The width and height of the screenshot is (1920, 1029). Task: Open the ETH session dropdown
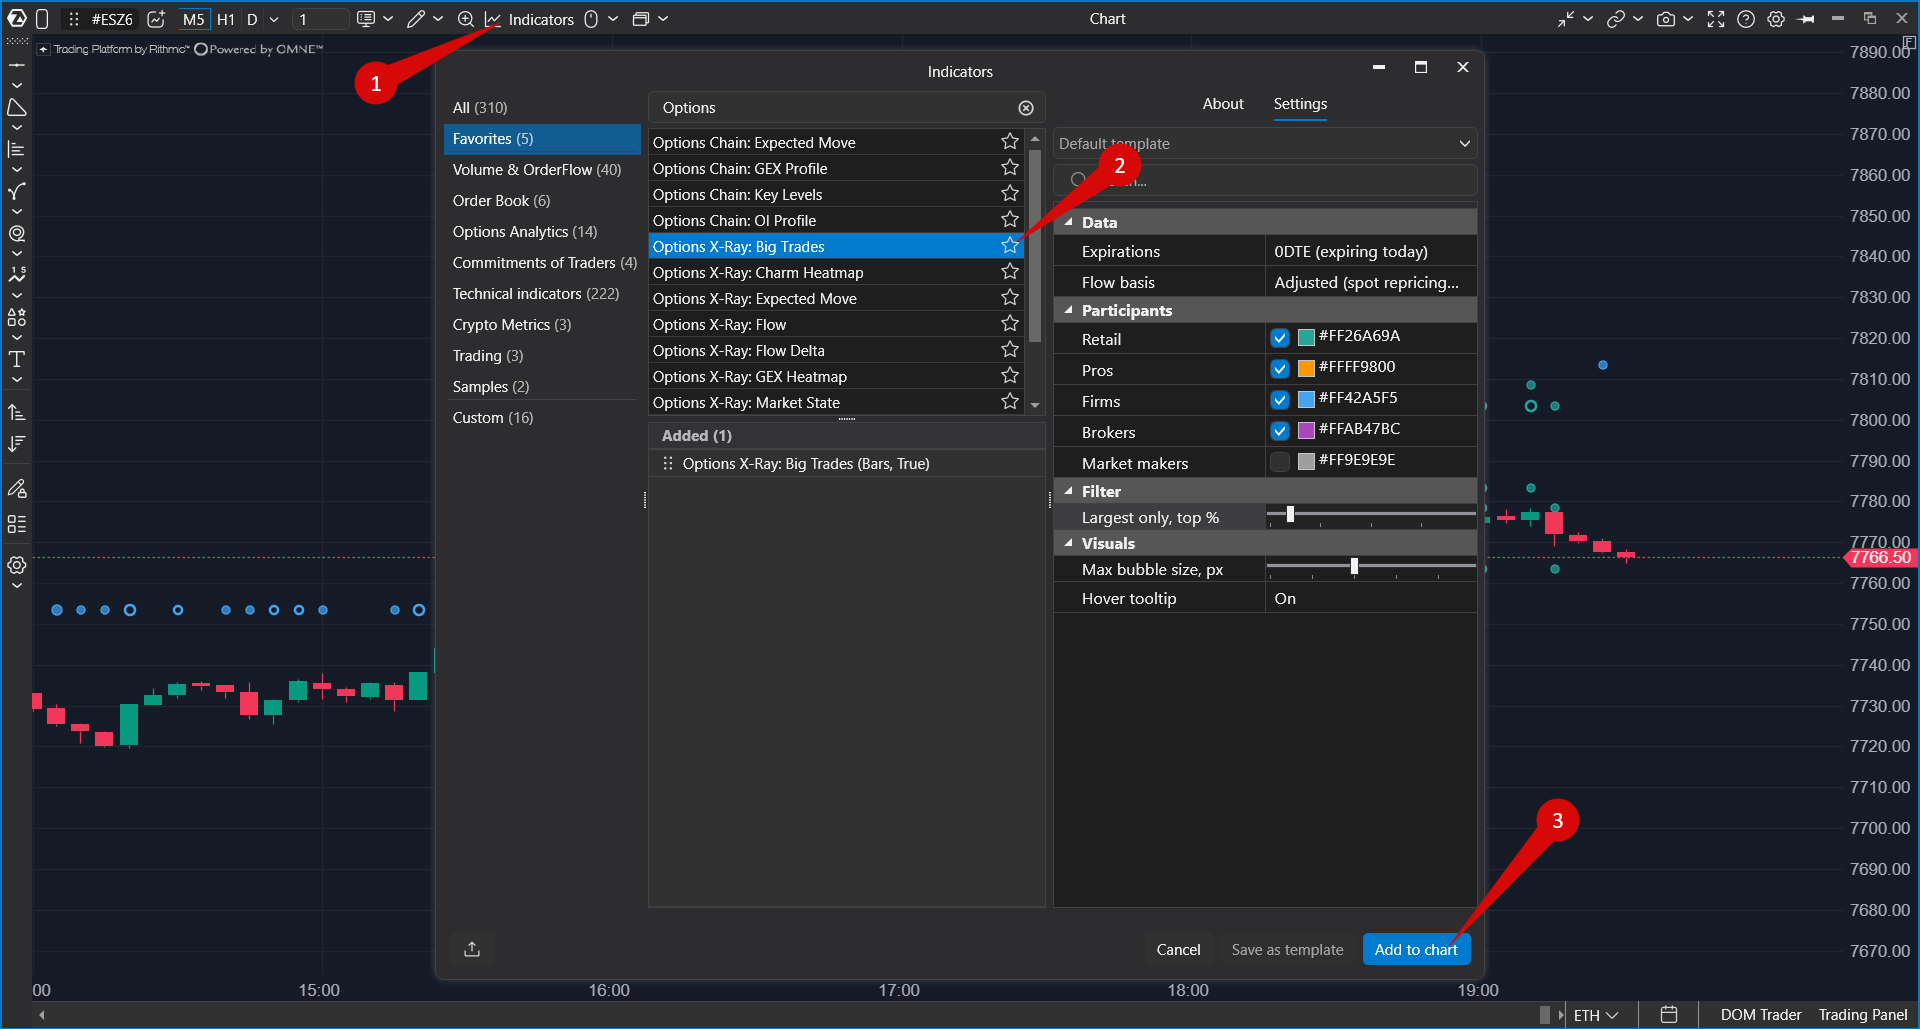(x=1596, y=1015)
